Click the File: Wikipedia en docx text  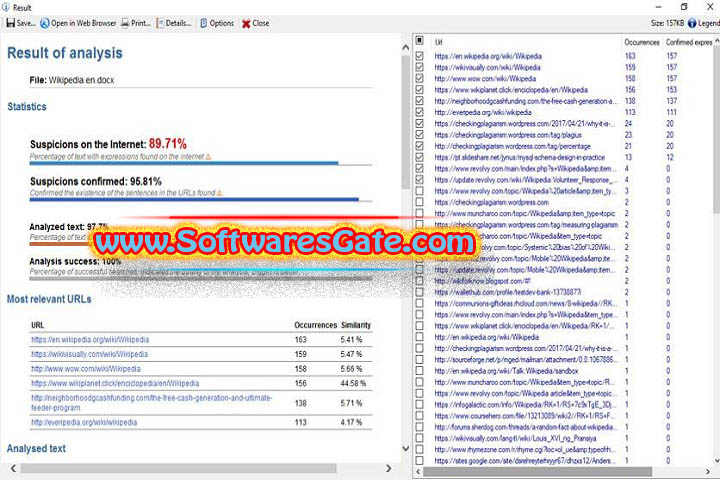tap(72, 80)
